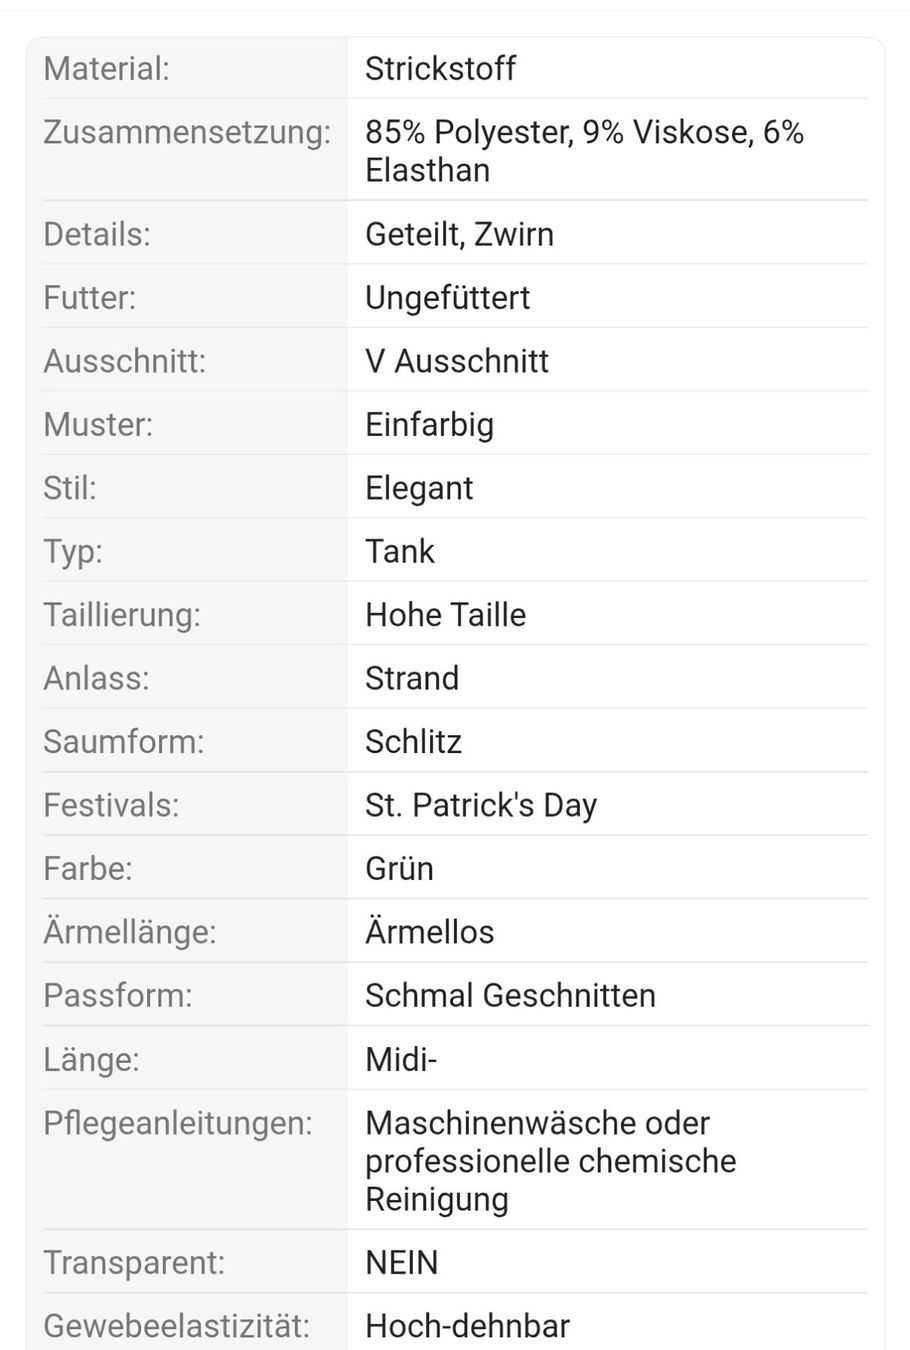Screen dimensions: 910x1350
Task: Tap the Pflegeanleitungen label
Action: (x=178, y=1123)
